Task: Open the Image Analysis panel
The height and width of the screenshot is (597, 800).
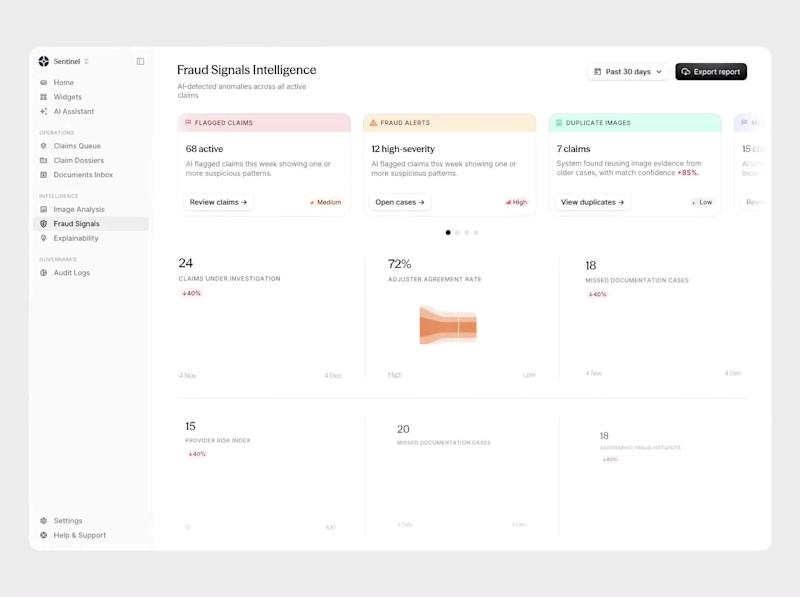Action: pyautogui.click(x=79, y=209)
